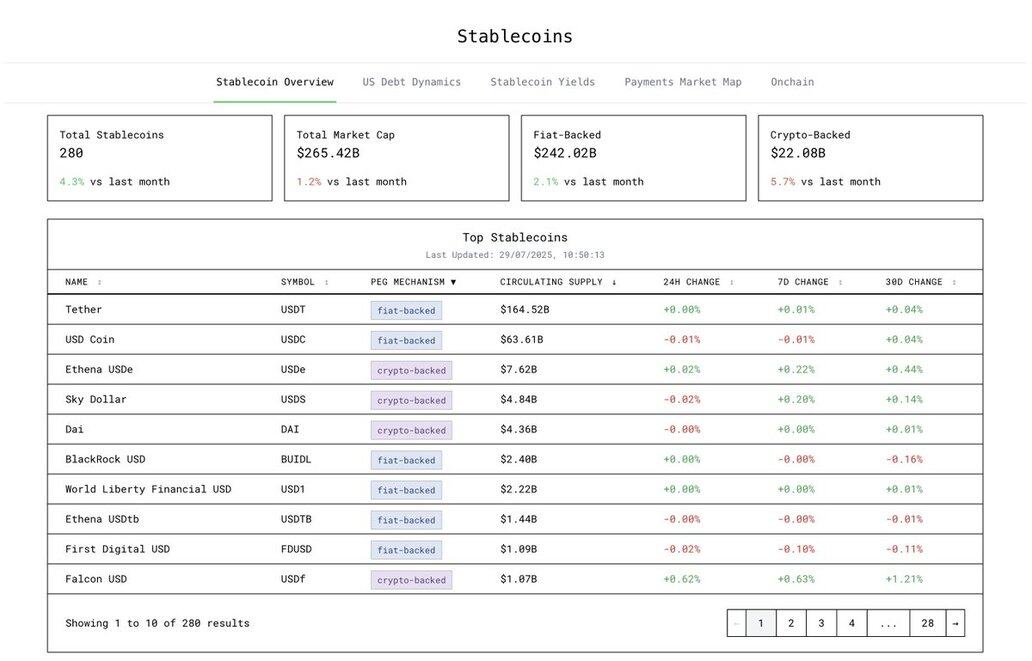Screen dimensions: 1032x661
Task: Go to page 2 of results
Action: (791, 623)
